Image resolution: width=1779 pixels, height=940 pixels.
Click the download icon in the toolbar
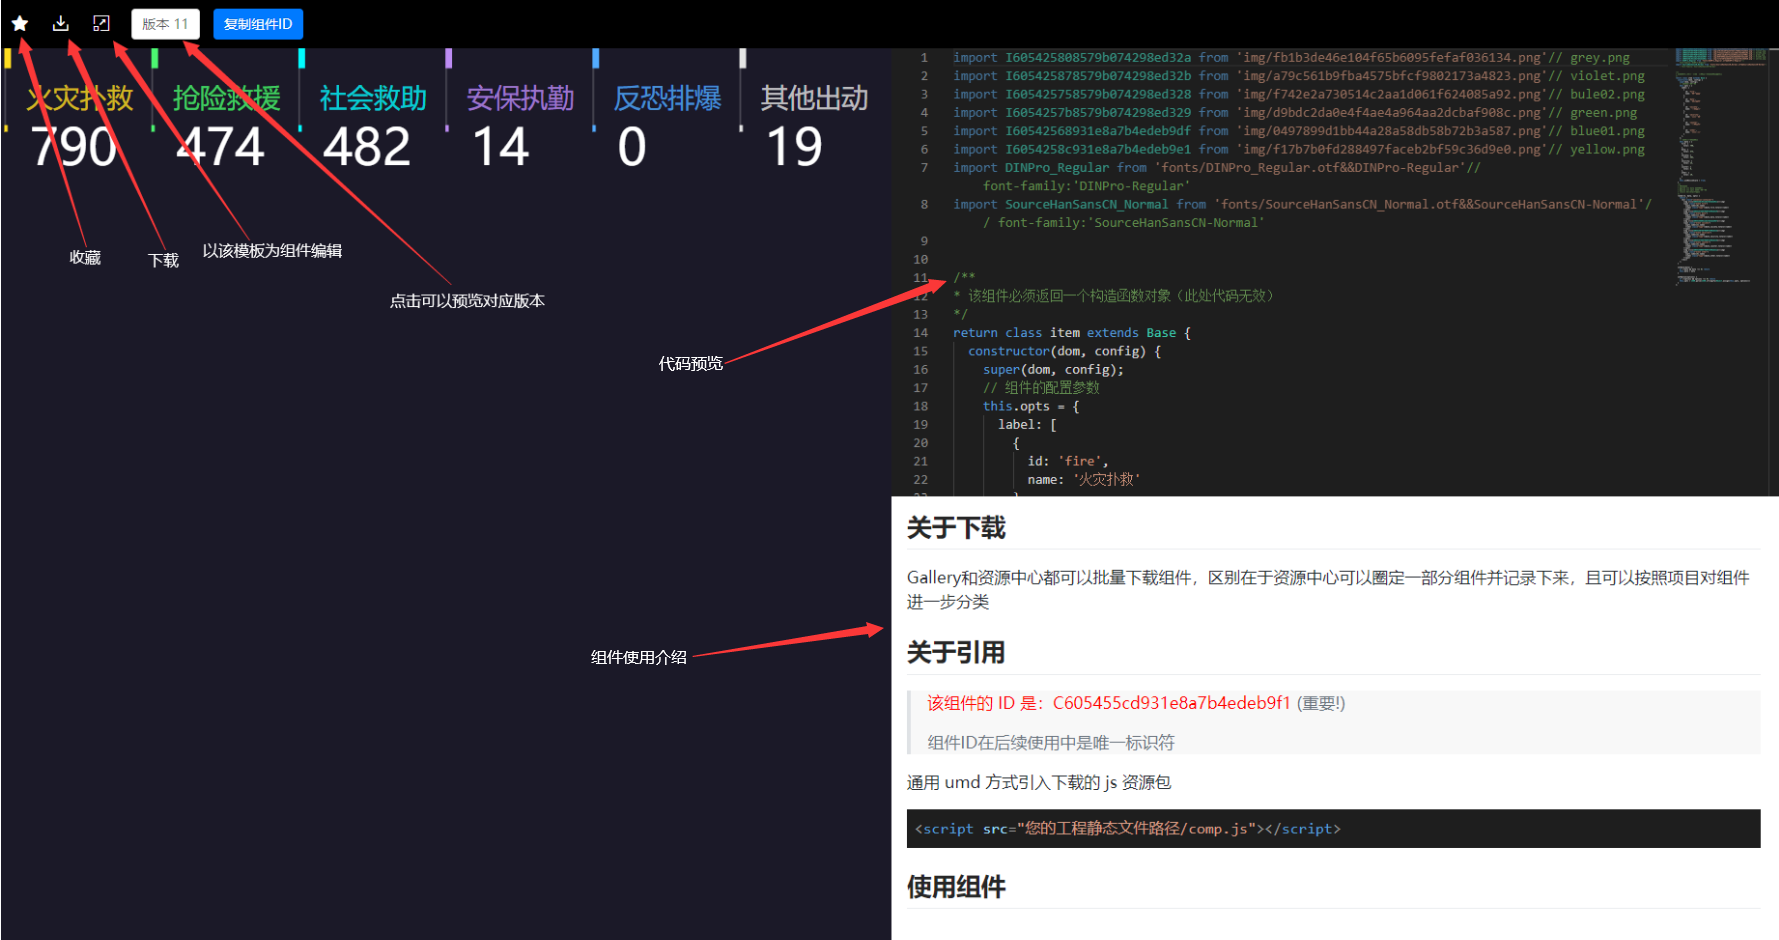60,23
